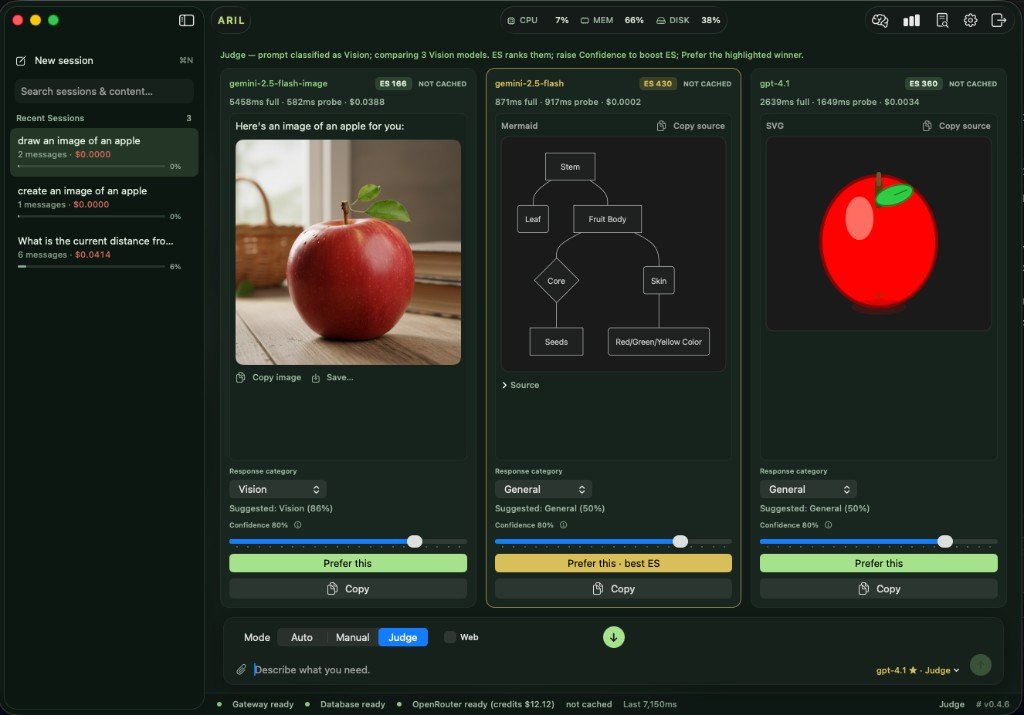1024x715 pixels.
Task: Open Response category dropdown showing Vision
Action: pyautogui.click(x=278, y=489)
